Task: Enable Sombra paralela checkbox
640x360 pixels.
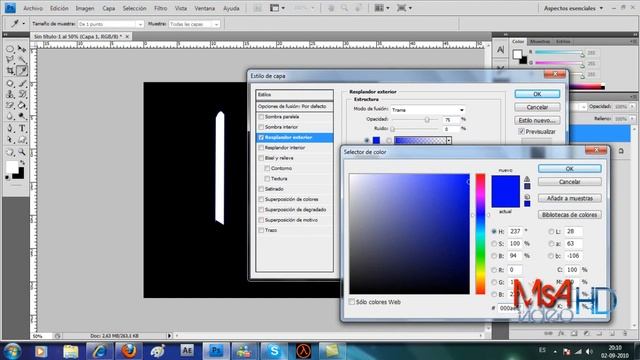Action: pos(261,117)
